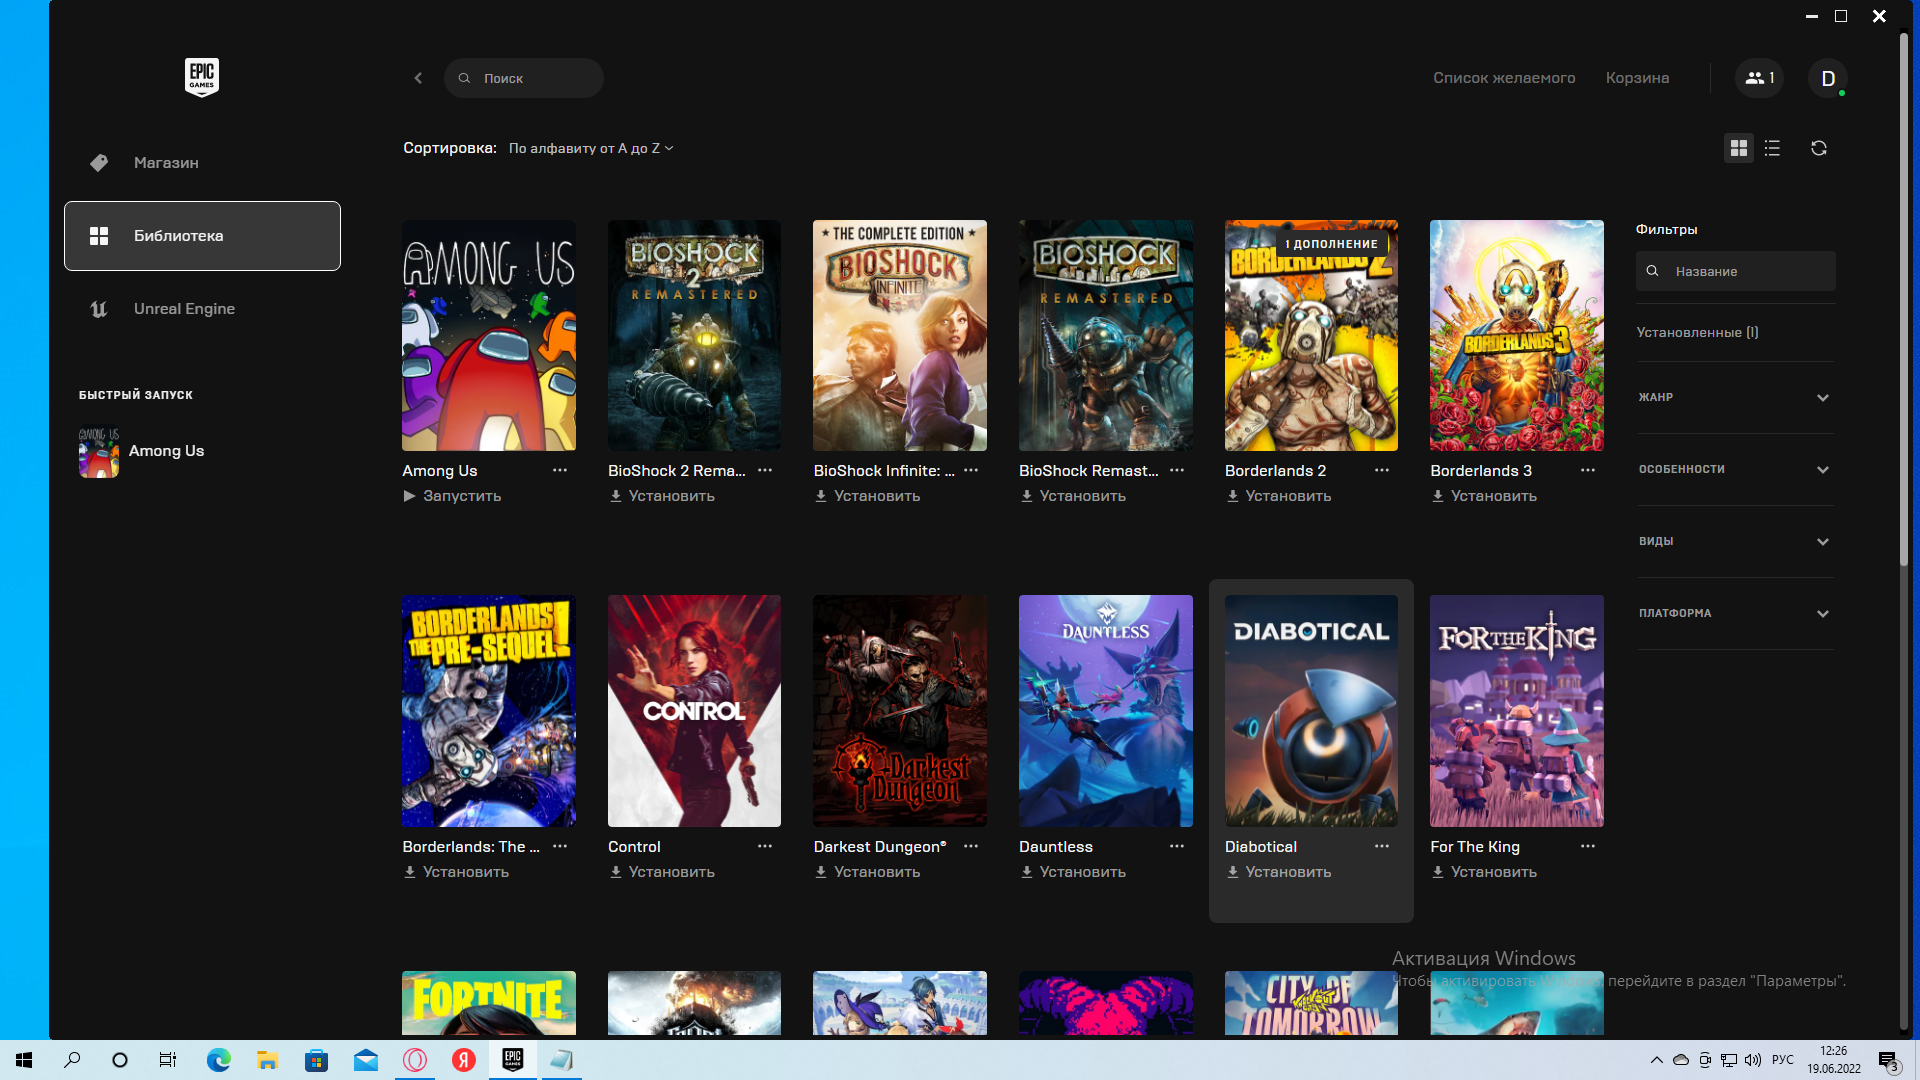Install Control
The width and height of the screenshot is (1920, 1080).
click(x=662, y=872)
